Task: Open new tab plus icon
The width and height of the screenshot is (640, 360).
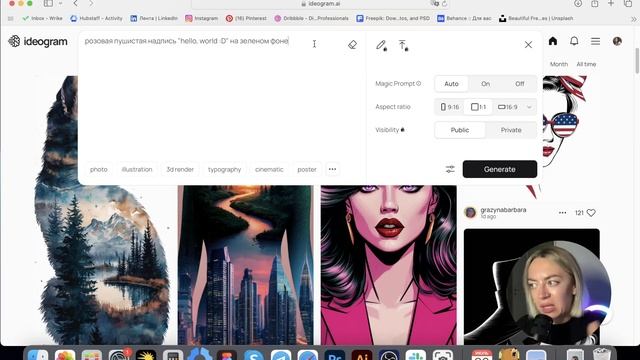Action: pyautogui.click(x=611, y=3)
